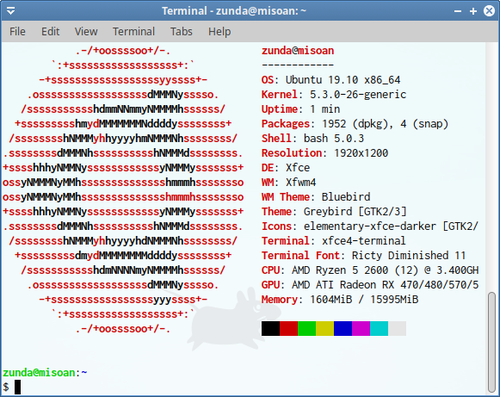This screenshot has height=397, width=500.
Task: Click the 'WM Theme: Bluebird' line
Action: tap(316, 197)
